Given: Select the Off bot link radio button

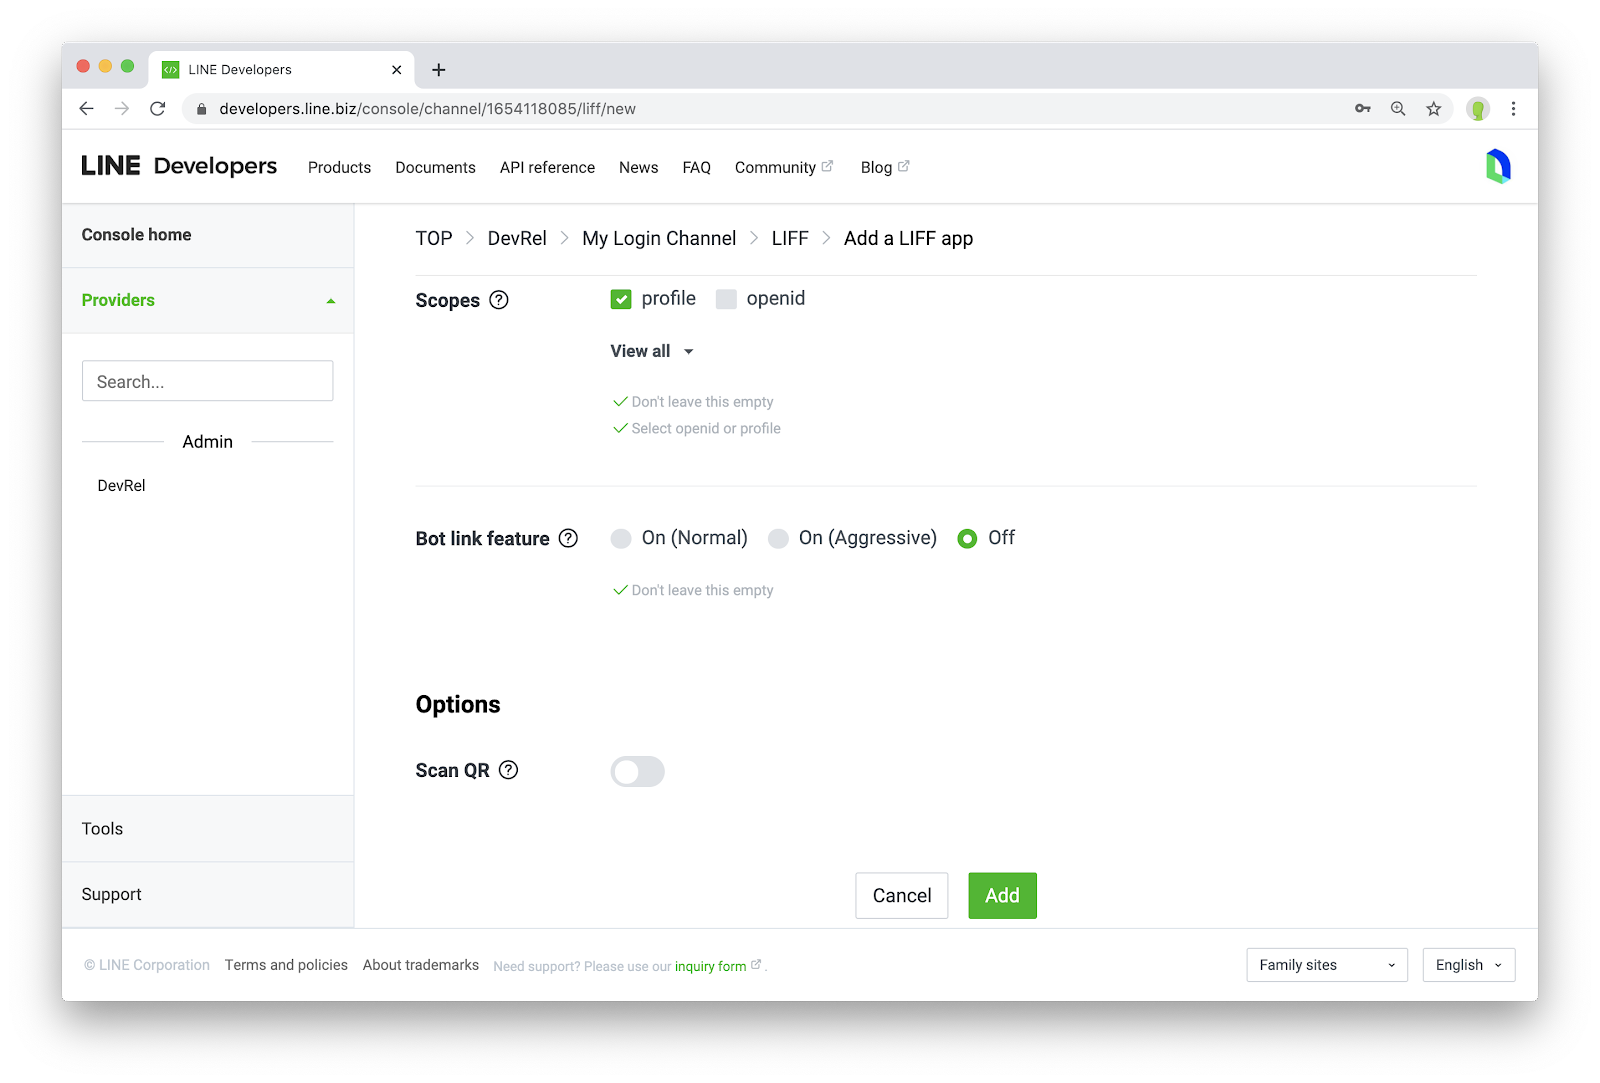Looking at the screenshot, I should (x=967, y=539).
